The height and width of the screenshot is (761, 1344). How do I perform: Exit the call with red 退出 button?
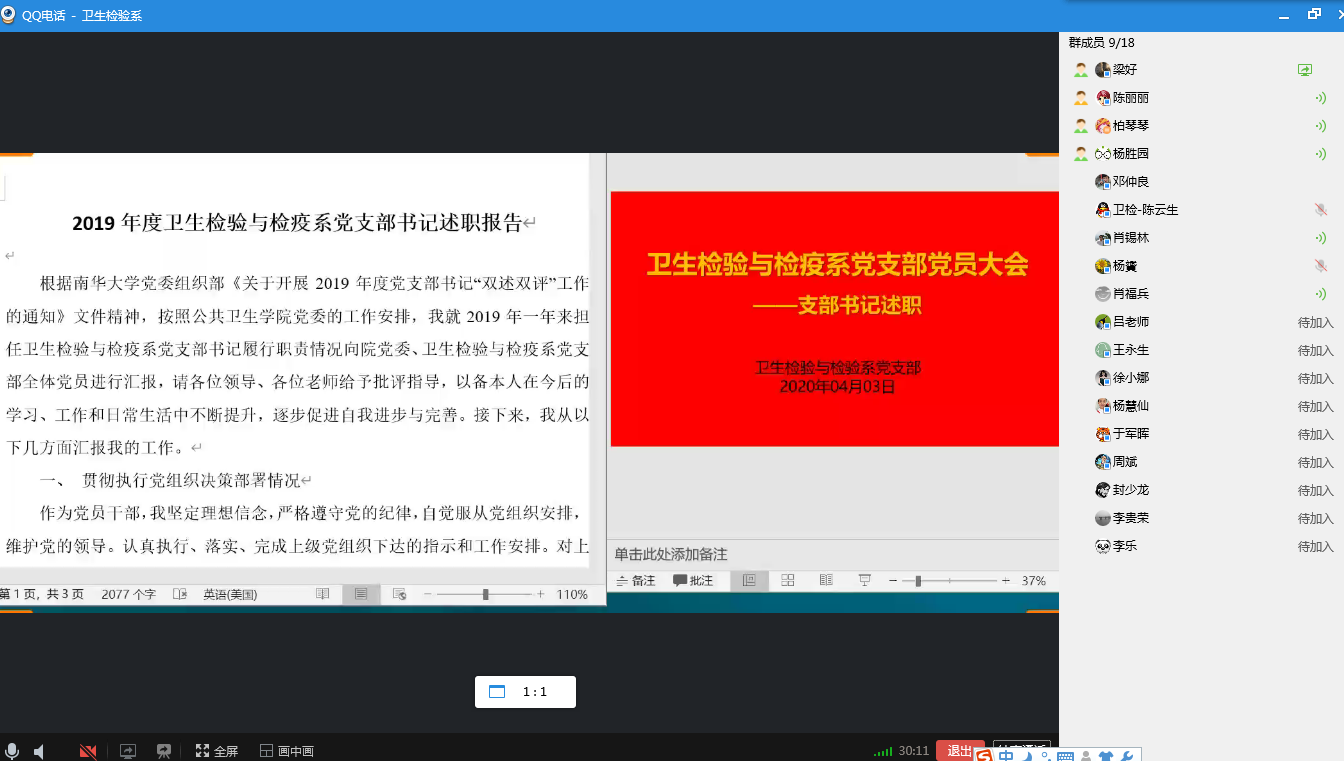pyautogui.click(x=958, y=751)
